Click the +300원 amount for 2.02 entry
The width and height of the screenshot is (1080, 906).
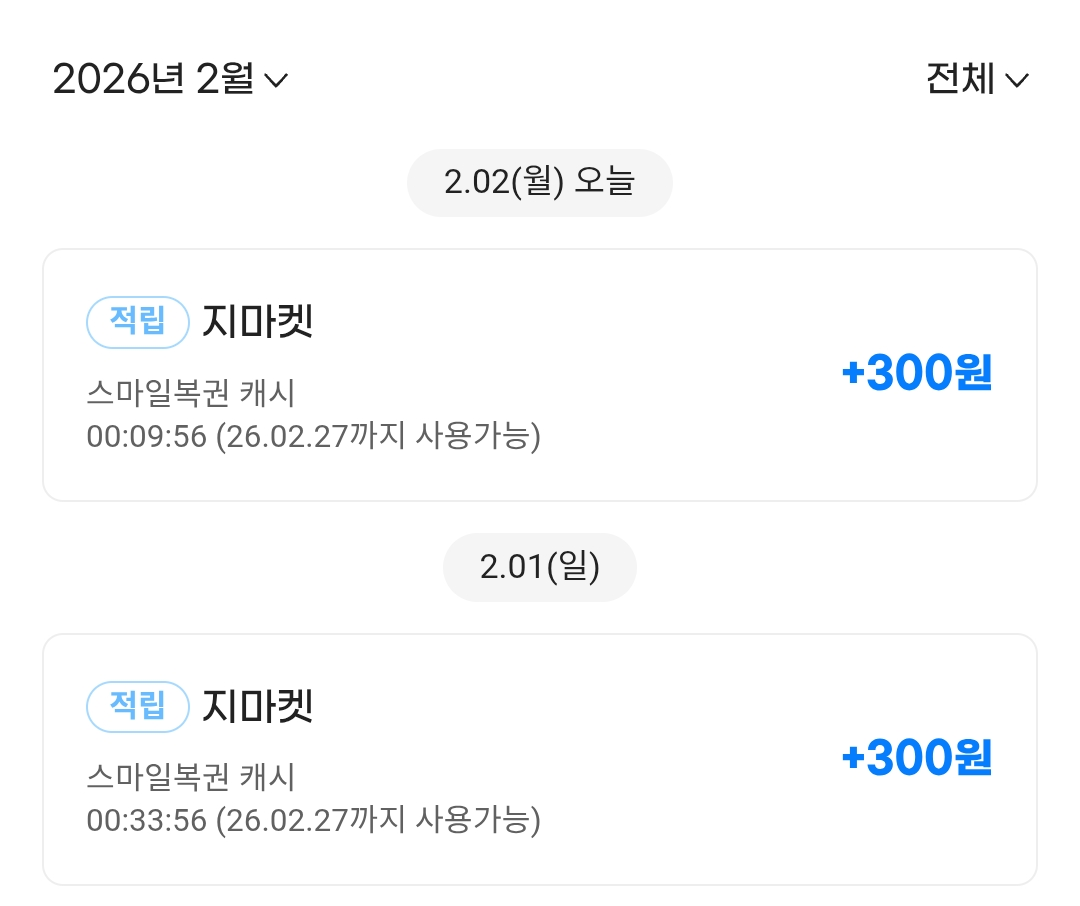916,374
